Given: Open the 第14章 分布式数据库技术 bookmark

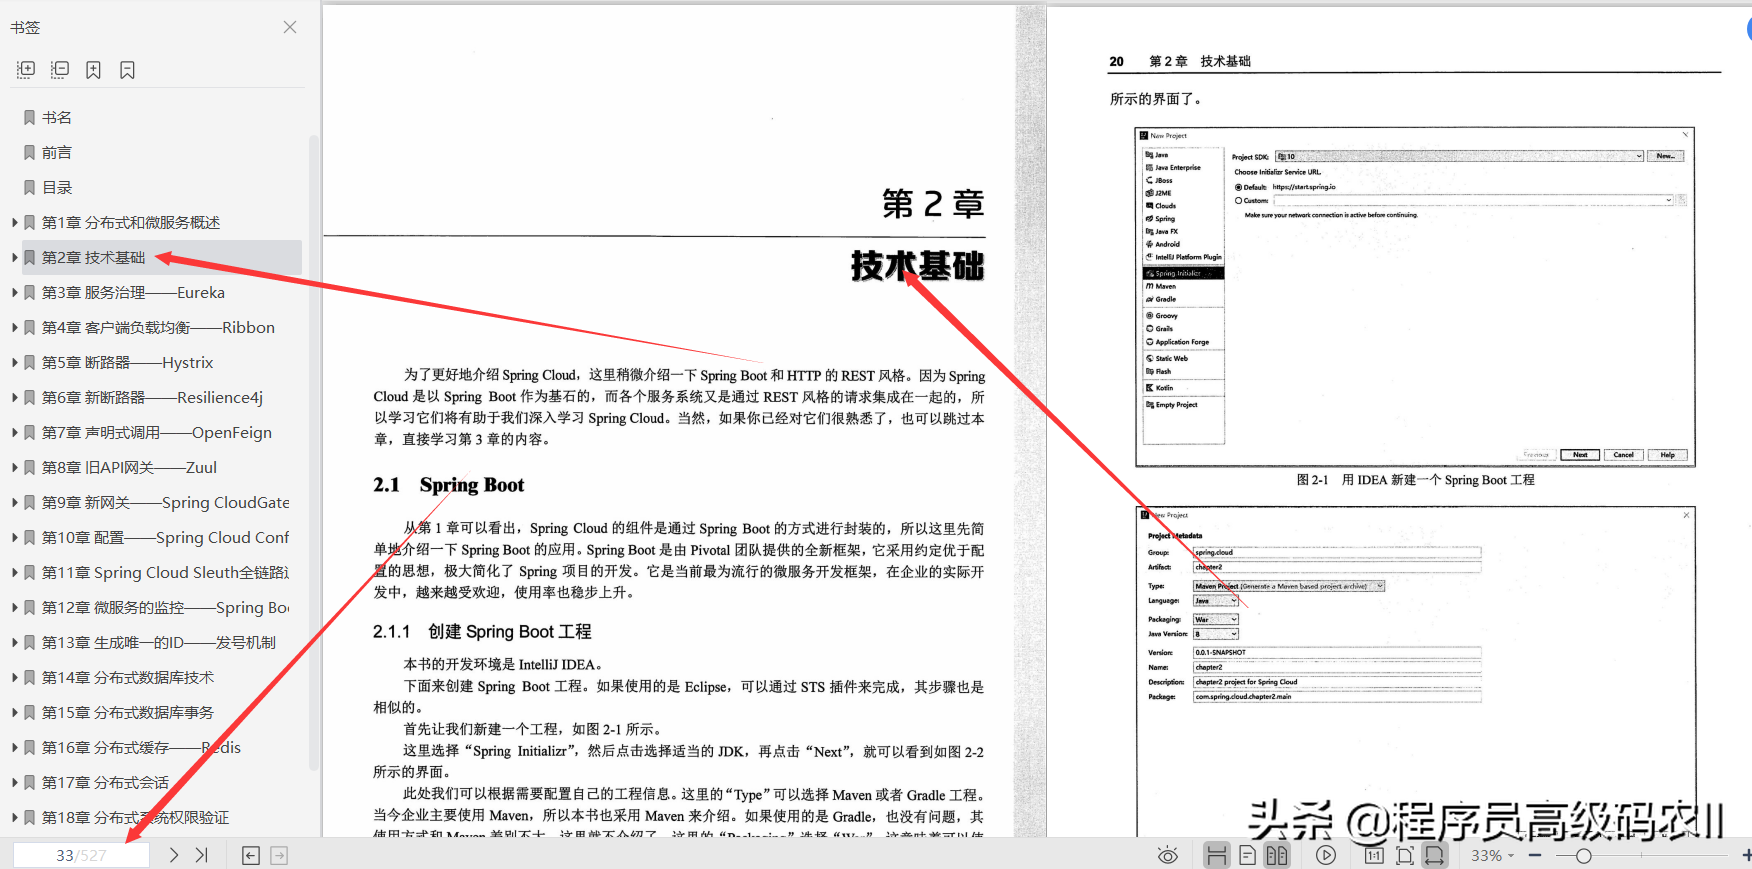Looking at the screenshot, I should [128, 677].
